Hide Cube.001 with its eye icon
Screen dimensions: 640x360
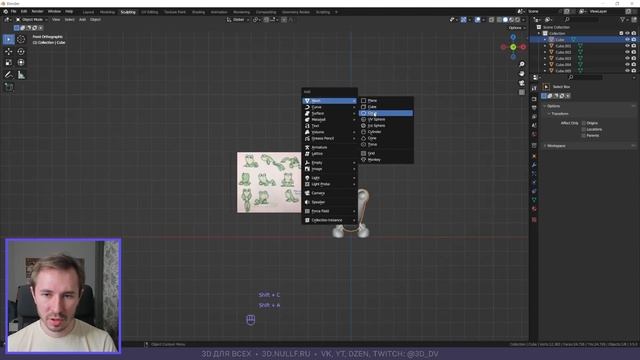pyautogui.click(x=627, y=46)
